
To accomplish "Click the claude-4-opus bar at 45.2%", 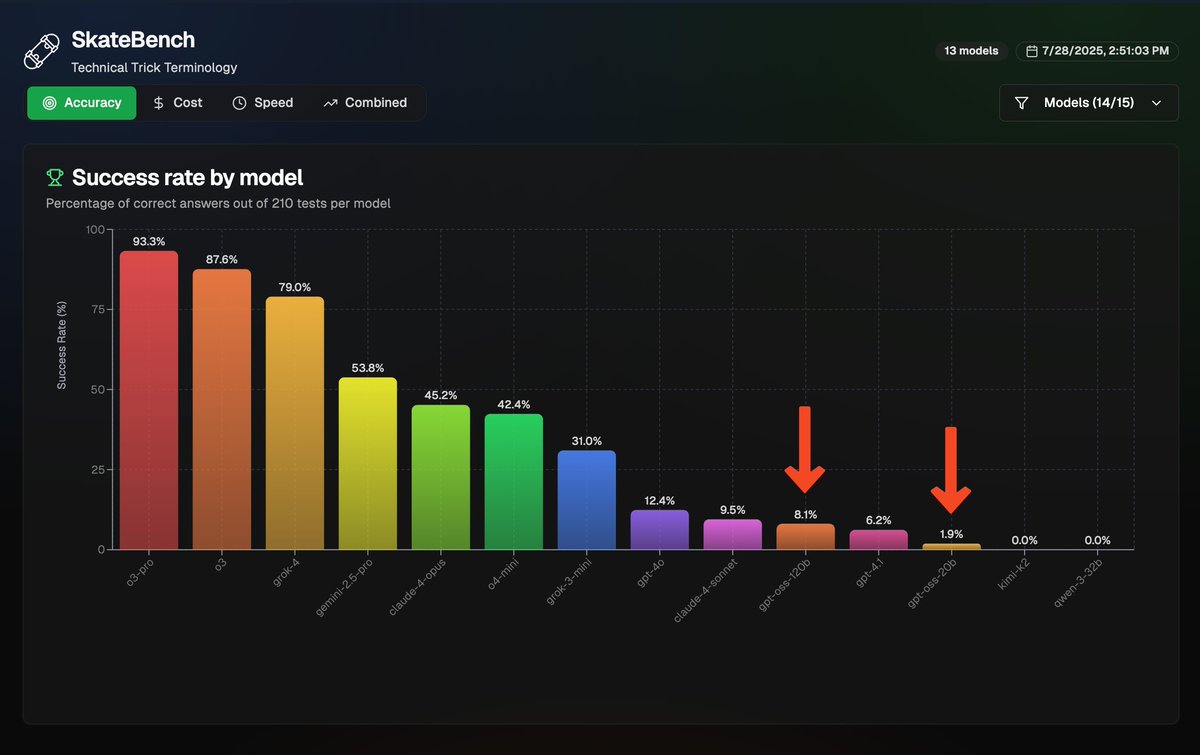I will click(441, 477).
